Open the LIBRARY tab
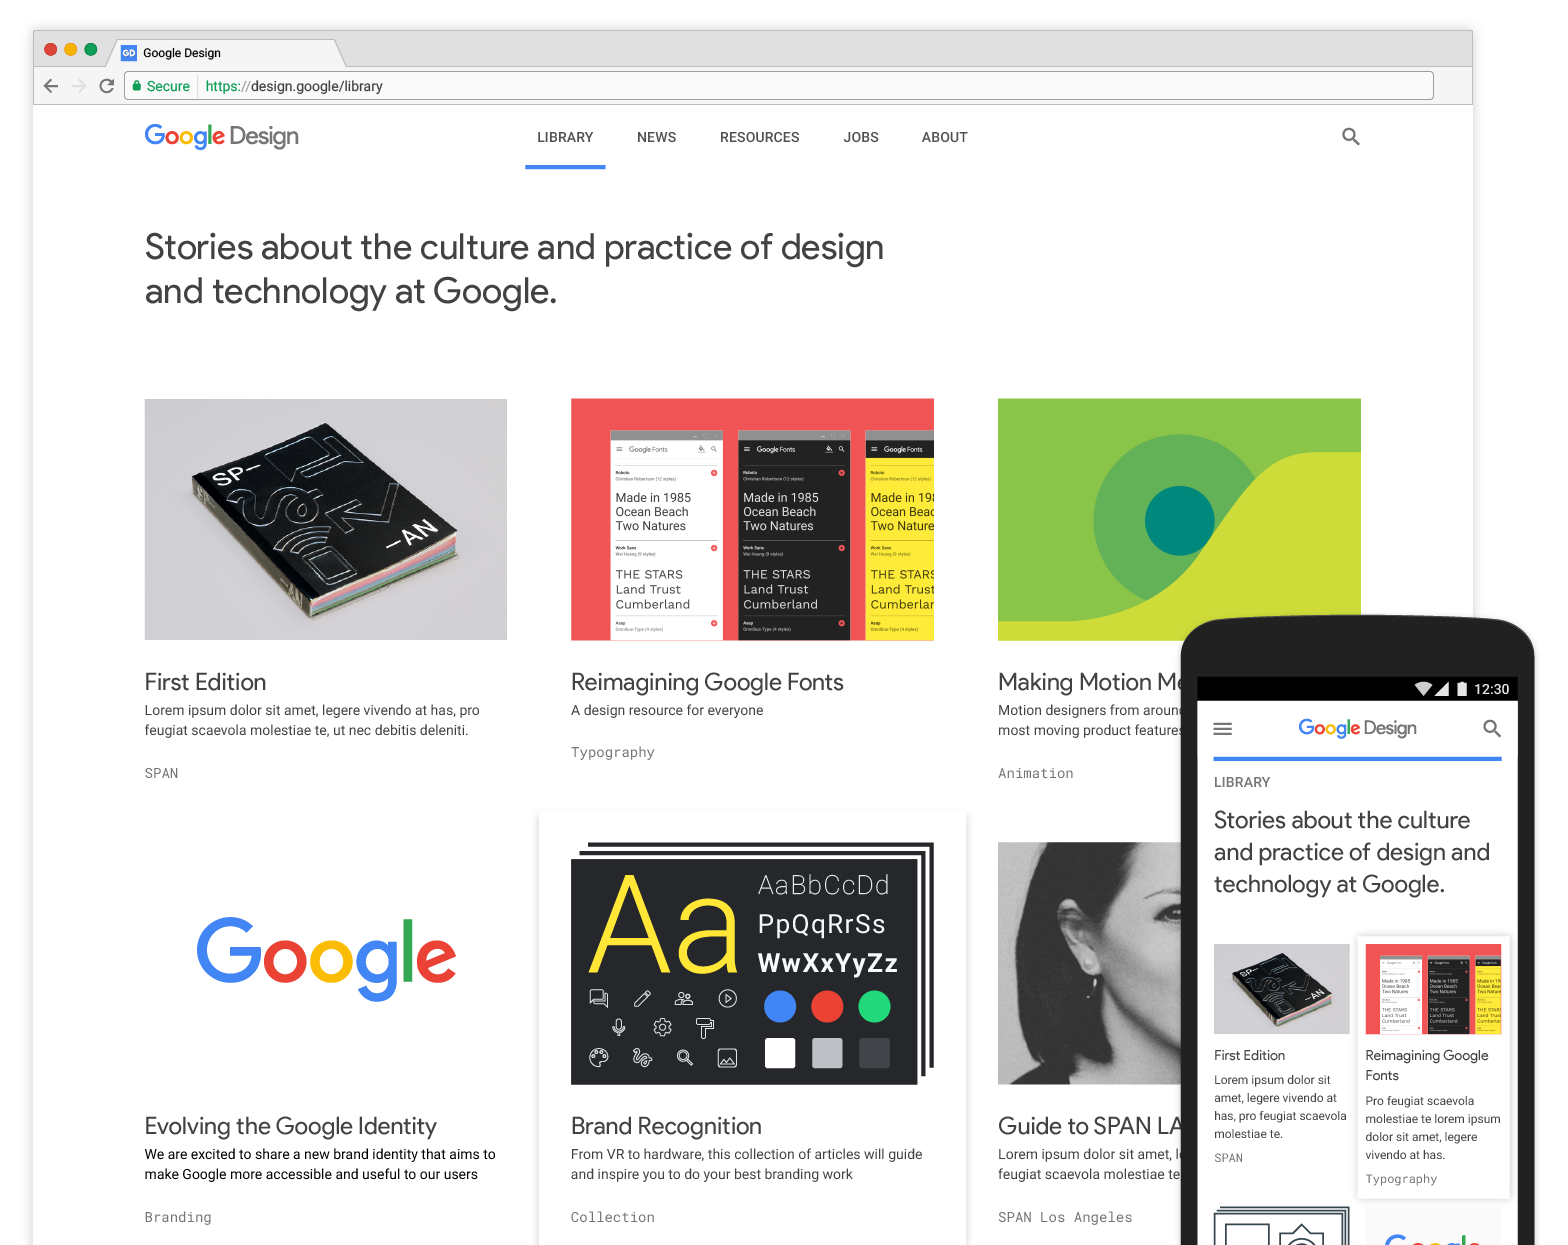 tap(565, 137)
